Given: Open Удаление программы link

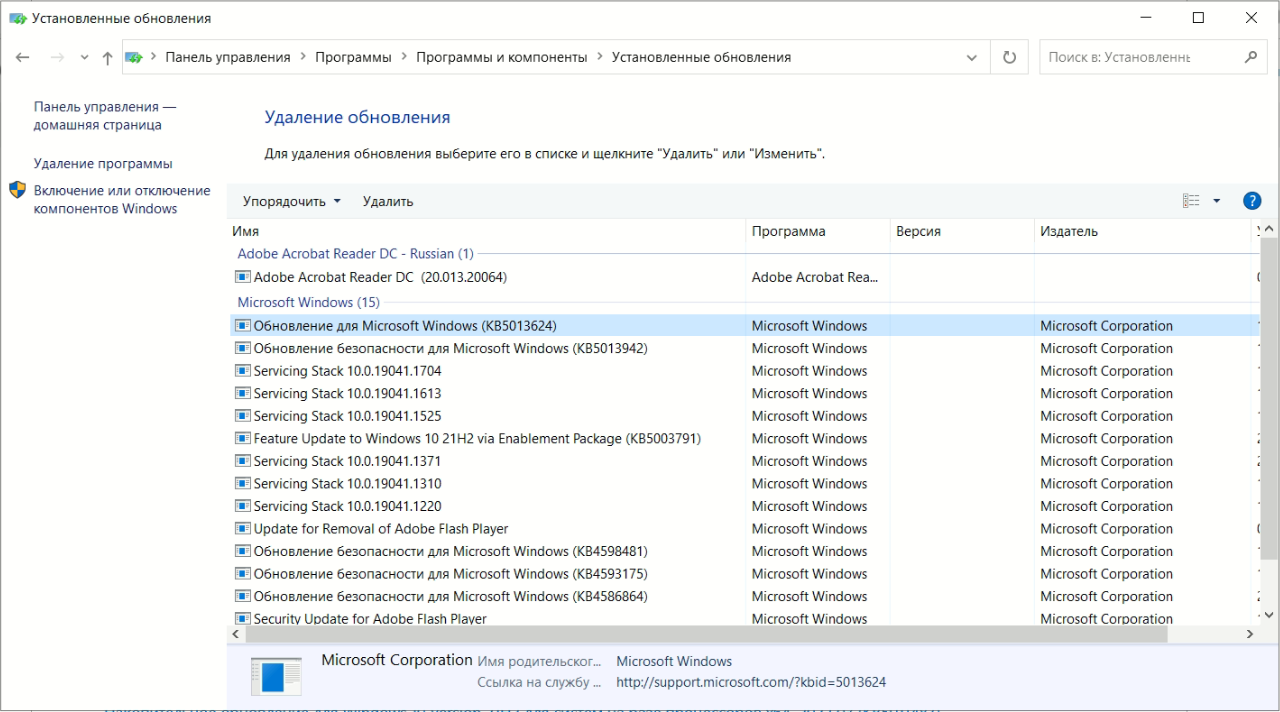Looking at the screenshot, I should [x=103, y=163].
